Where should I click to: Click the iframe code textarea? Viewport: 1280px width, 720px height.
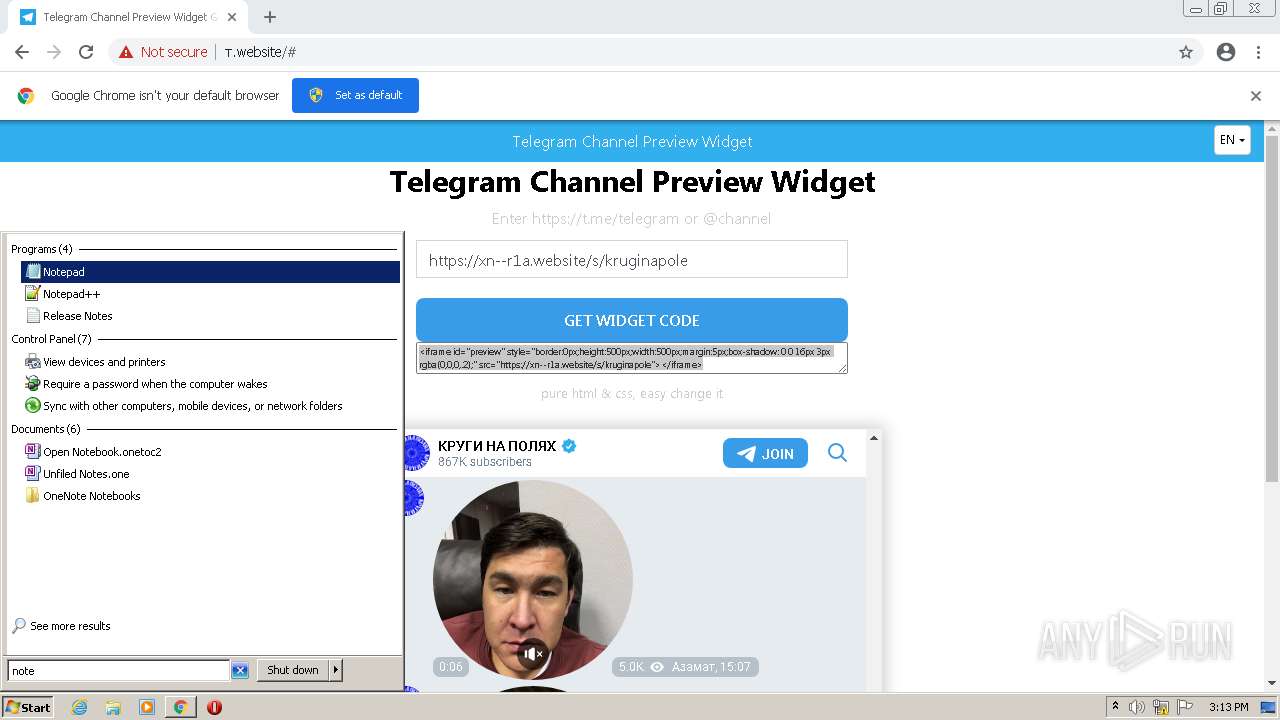pos(632,358)
